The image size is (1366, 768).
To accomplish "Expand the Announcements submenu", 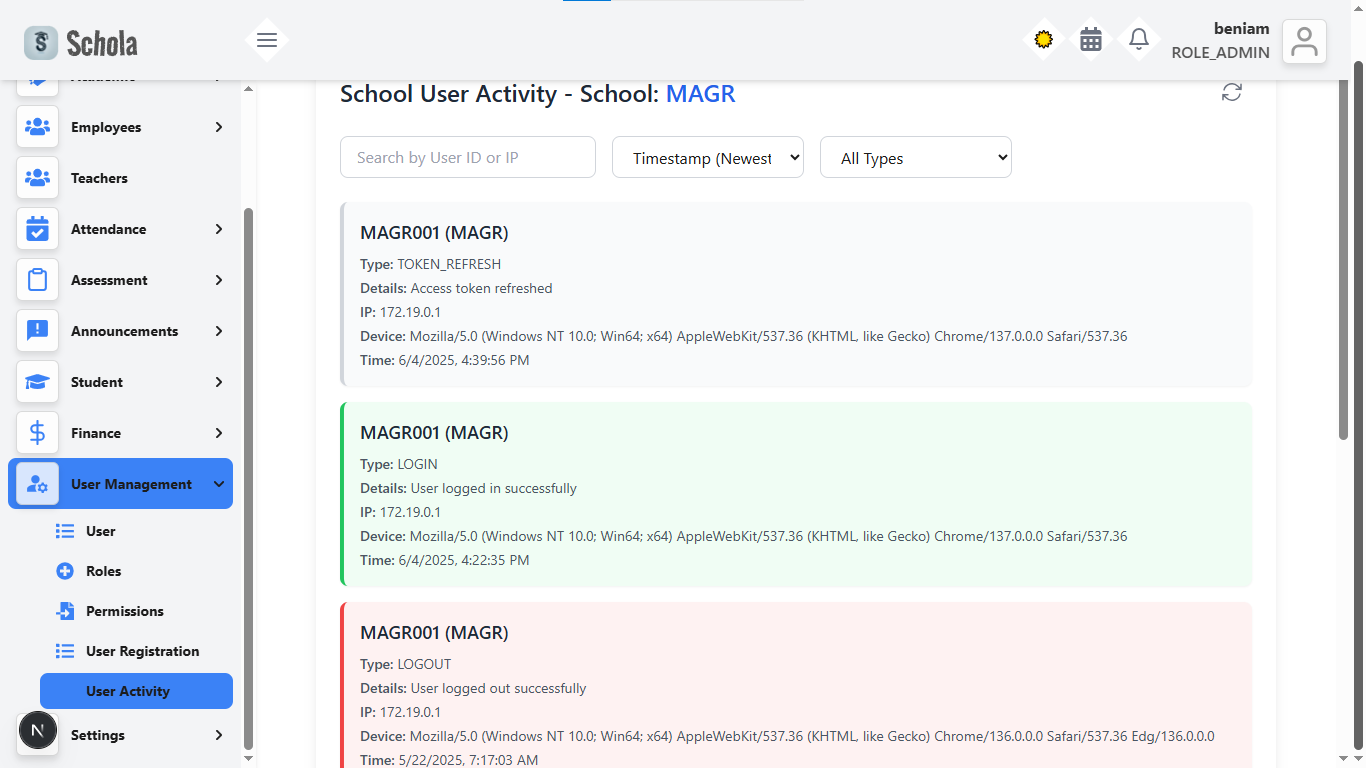I will click(x=219, y=331).
